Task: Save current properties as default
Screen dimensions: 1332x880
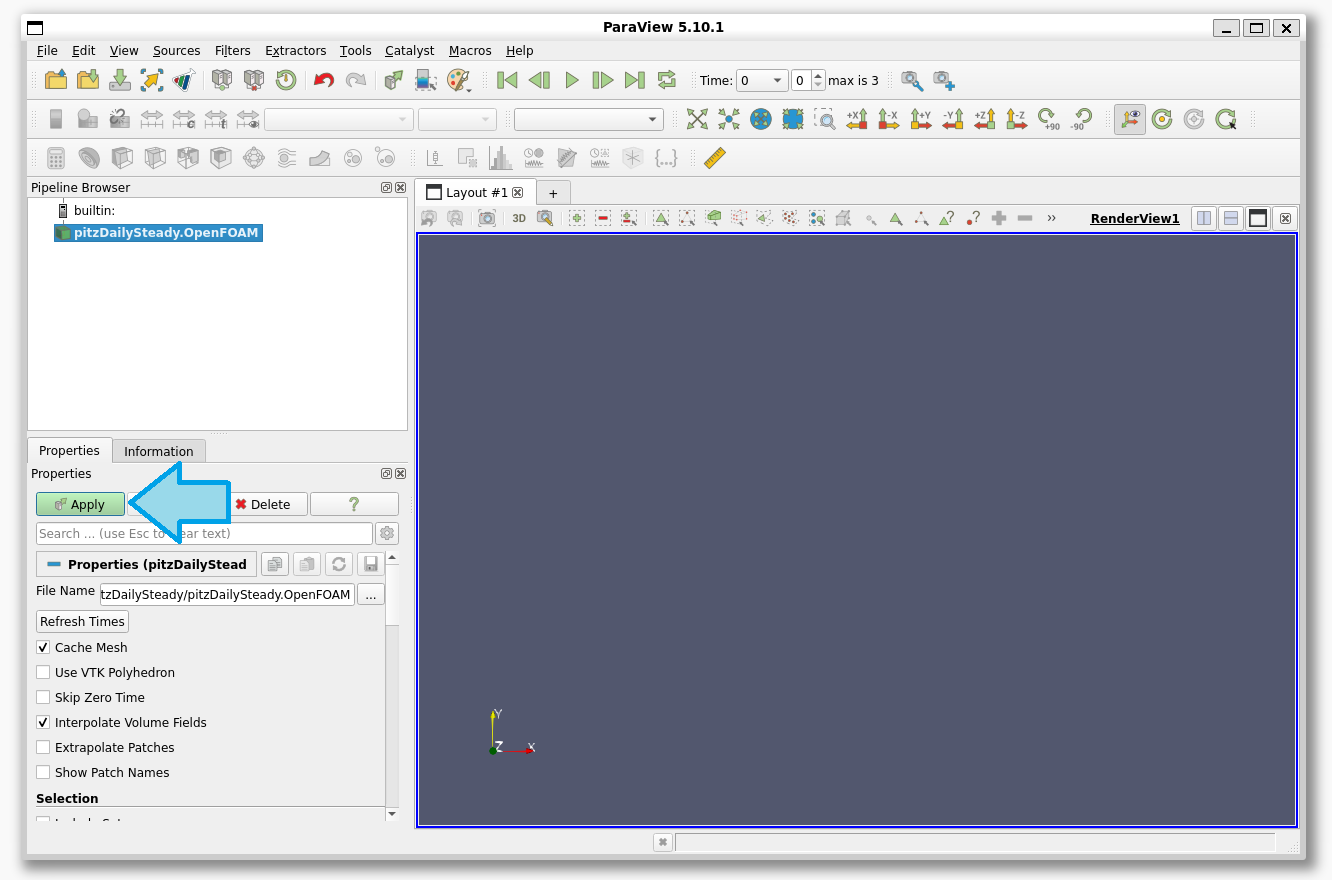Action: click(371, 565)
